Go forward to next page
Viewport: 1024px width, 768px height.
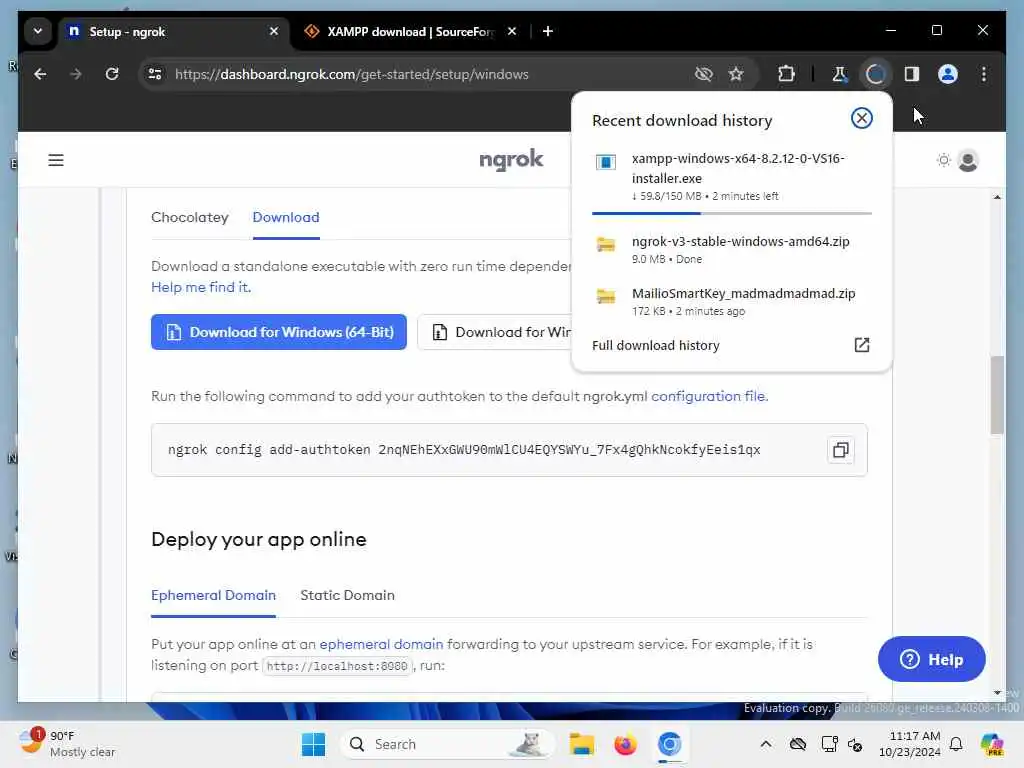pos(76,74)
